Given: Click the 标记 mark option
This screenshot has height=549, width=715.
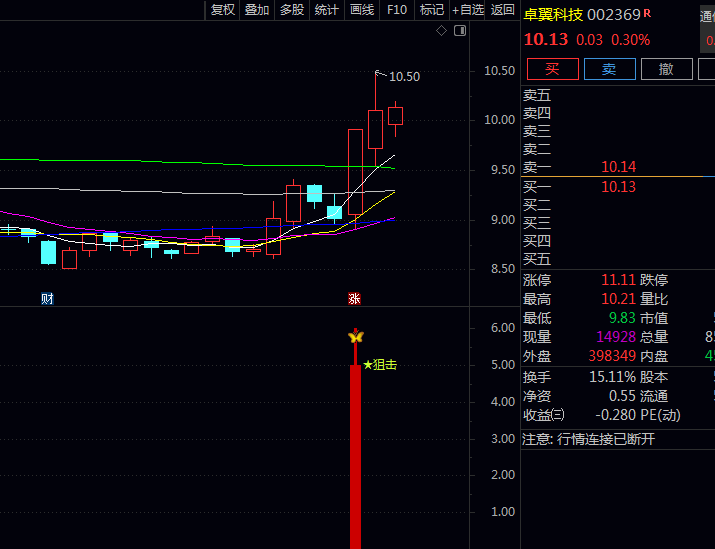Looking at the screenshot, I should click(431, 10).
